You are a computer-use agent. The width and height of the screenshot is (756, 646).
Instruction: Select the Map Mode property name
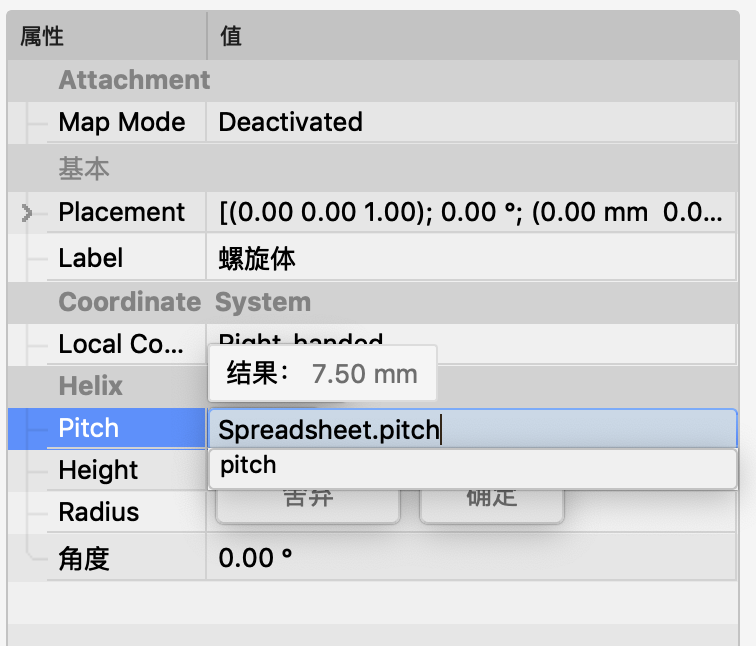[x=121, y=122]
